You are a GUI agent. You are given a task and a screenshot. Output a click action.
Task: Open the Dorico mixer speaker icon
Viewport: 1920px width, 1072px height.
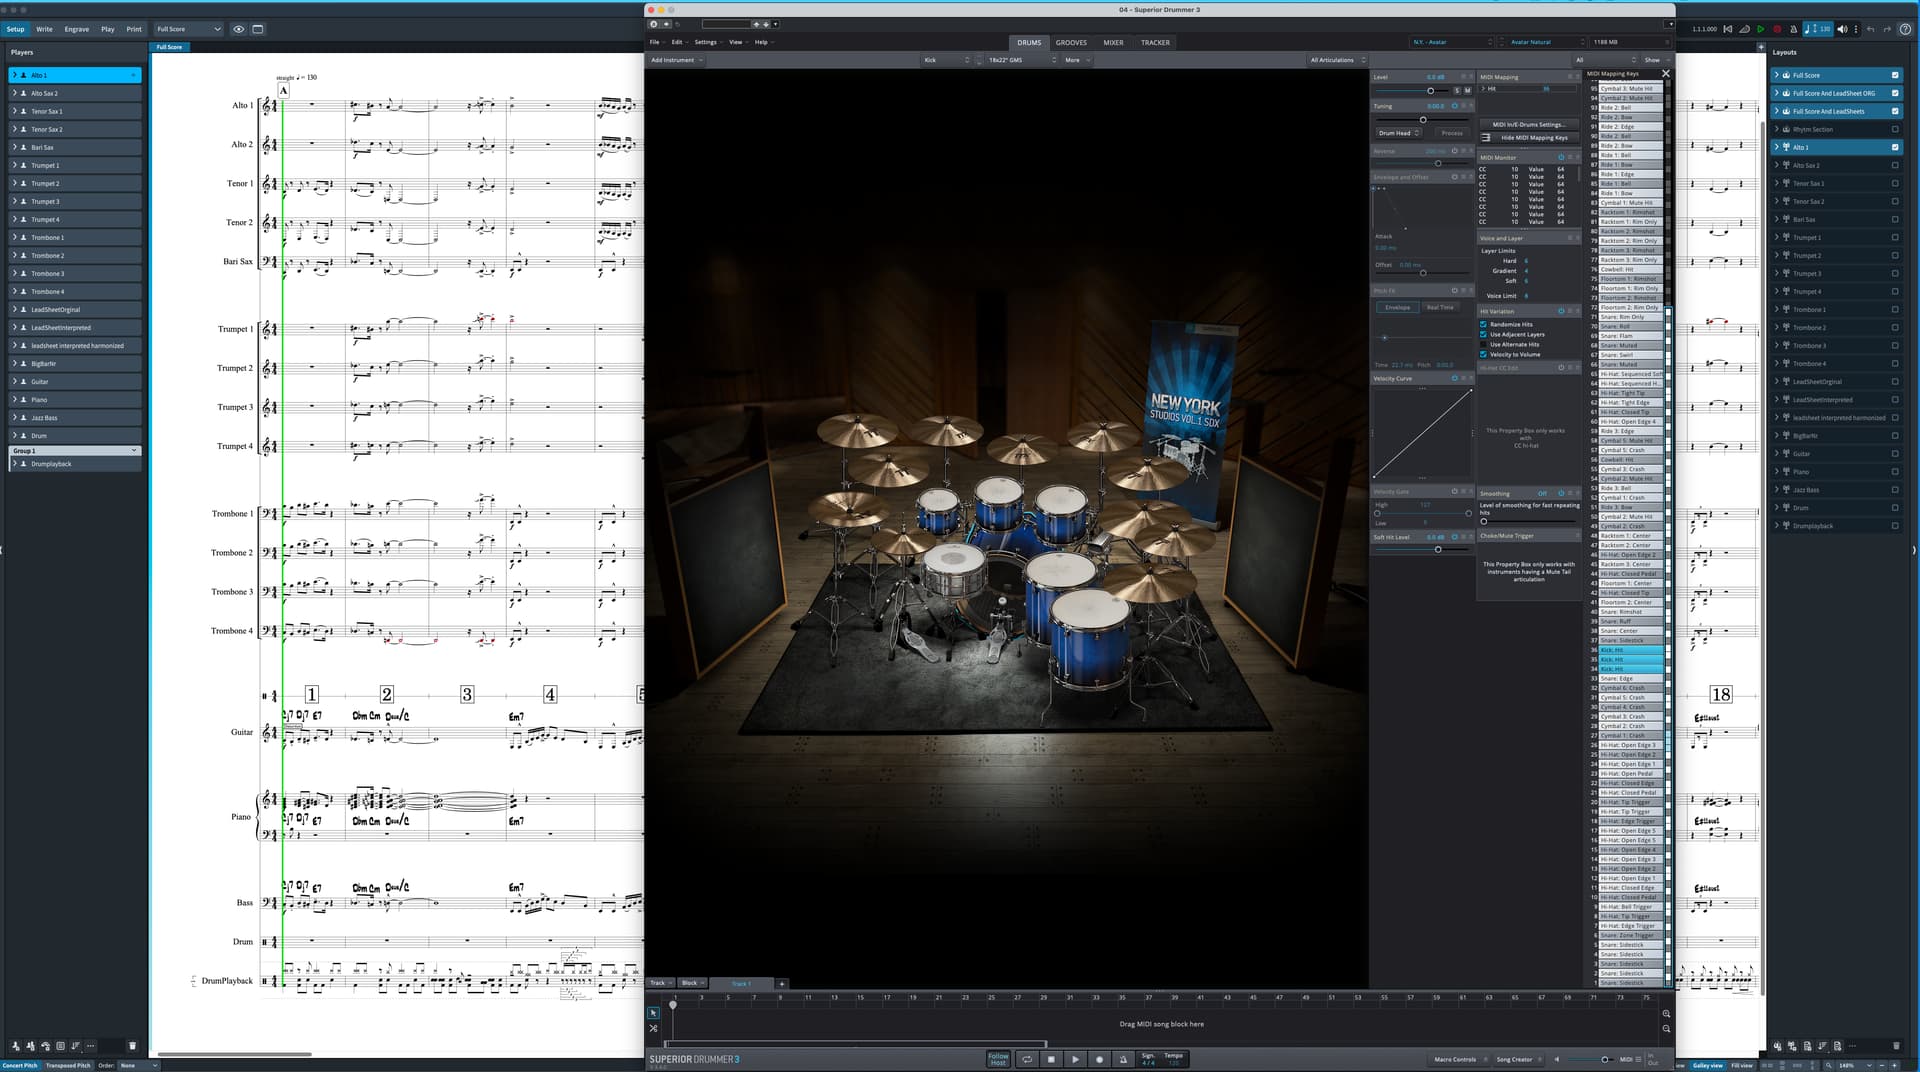[x=1842, y=29]
